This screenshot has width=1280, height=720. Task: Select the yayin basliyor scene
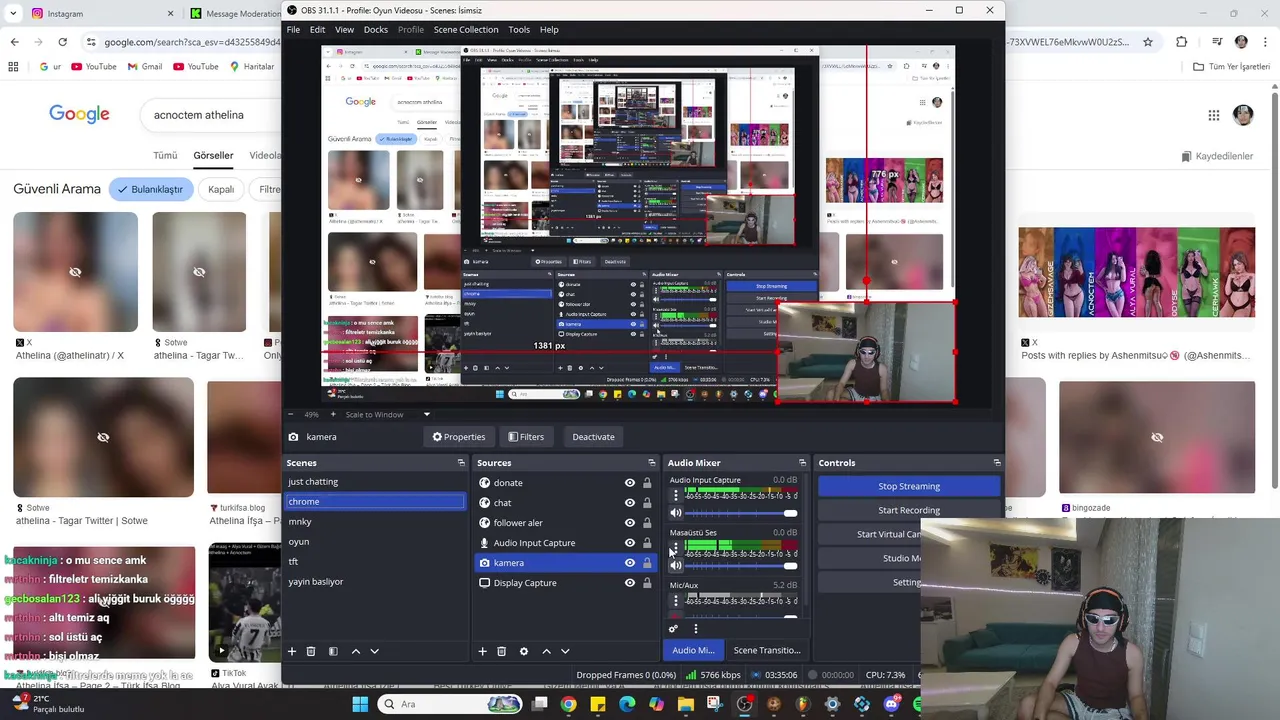375,582
